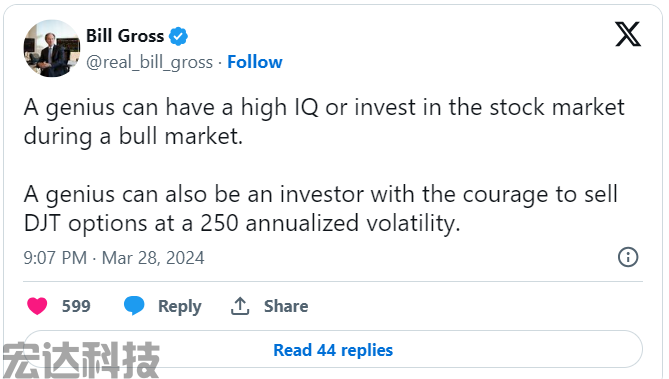Click the blue verified checkmark badge
This screenshot has width=669, height=379.
(178, 36)
